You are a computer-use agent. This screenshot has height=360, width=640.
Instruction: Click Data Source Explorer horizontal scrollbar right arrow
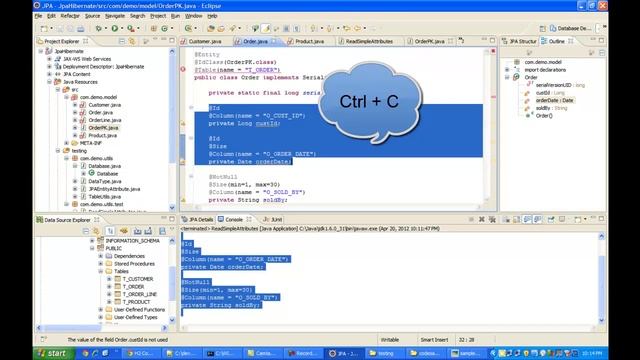164,327
